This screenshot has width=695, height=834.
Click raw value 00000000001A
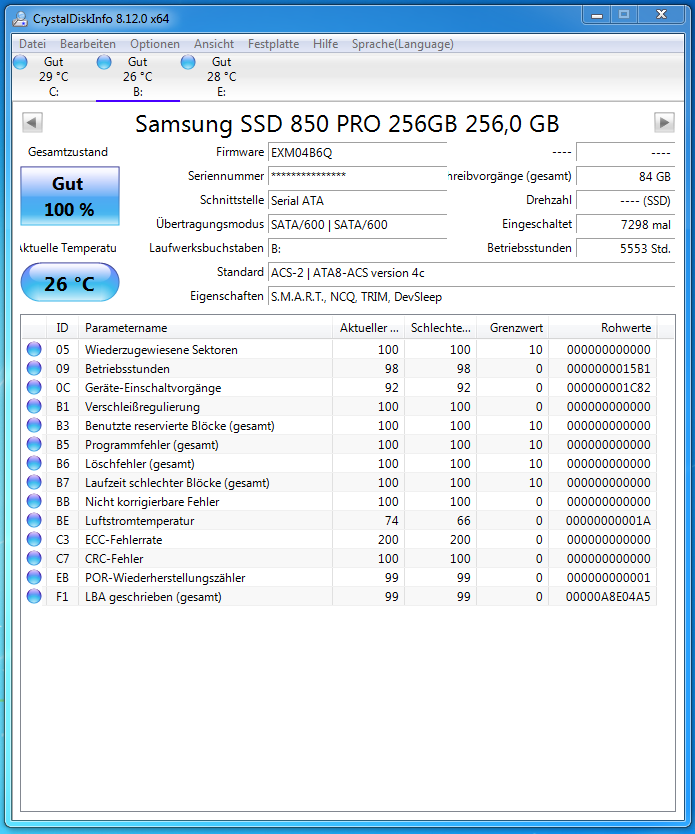point(608,521)
